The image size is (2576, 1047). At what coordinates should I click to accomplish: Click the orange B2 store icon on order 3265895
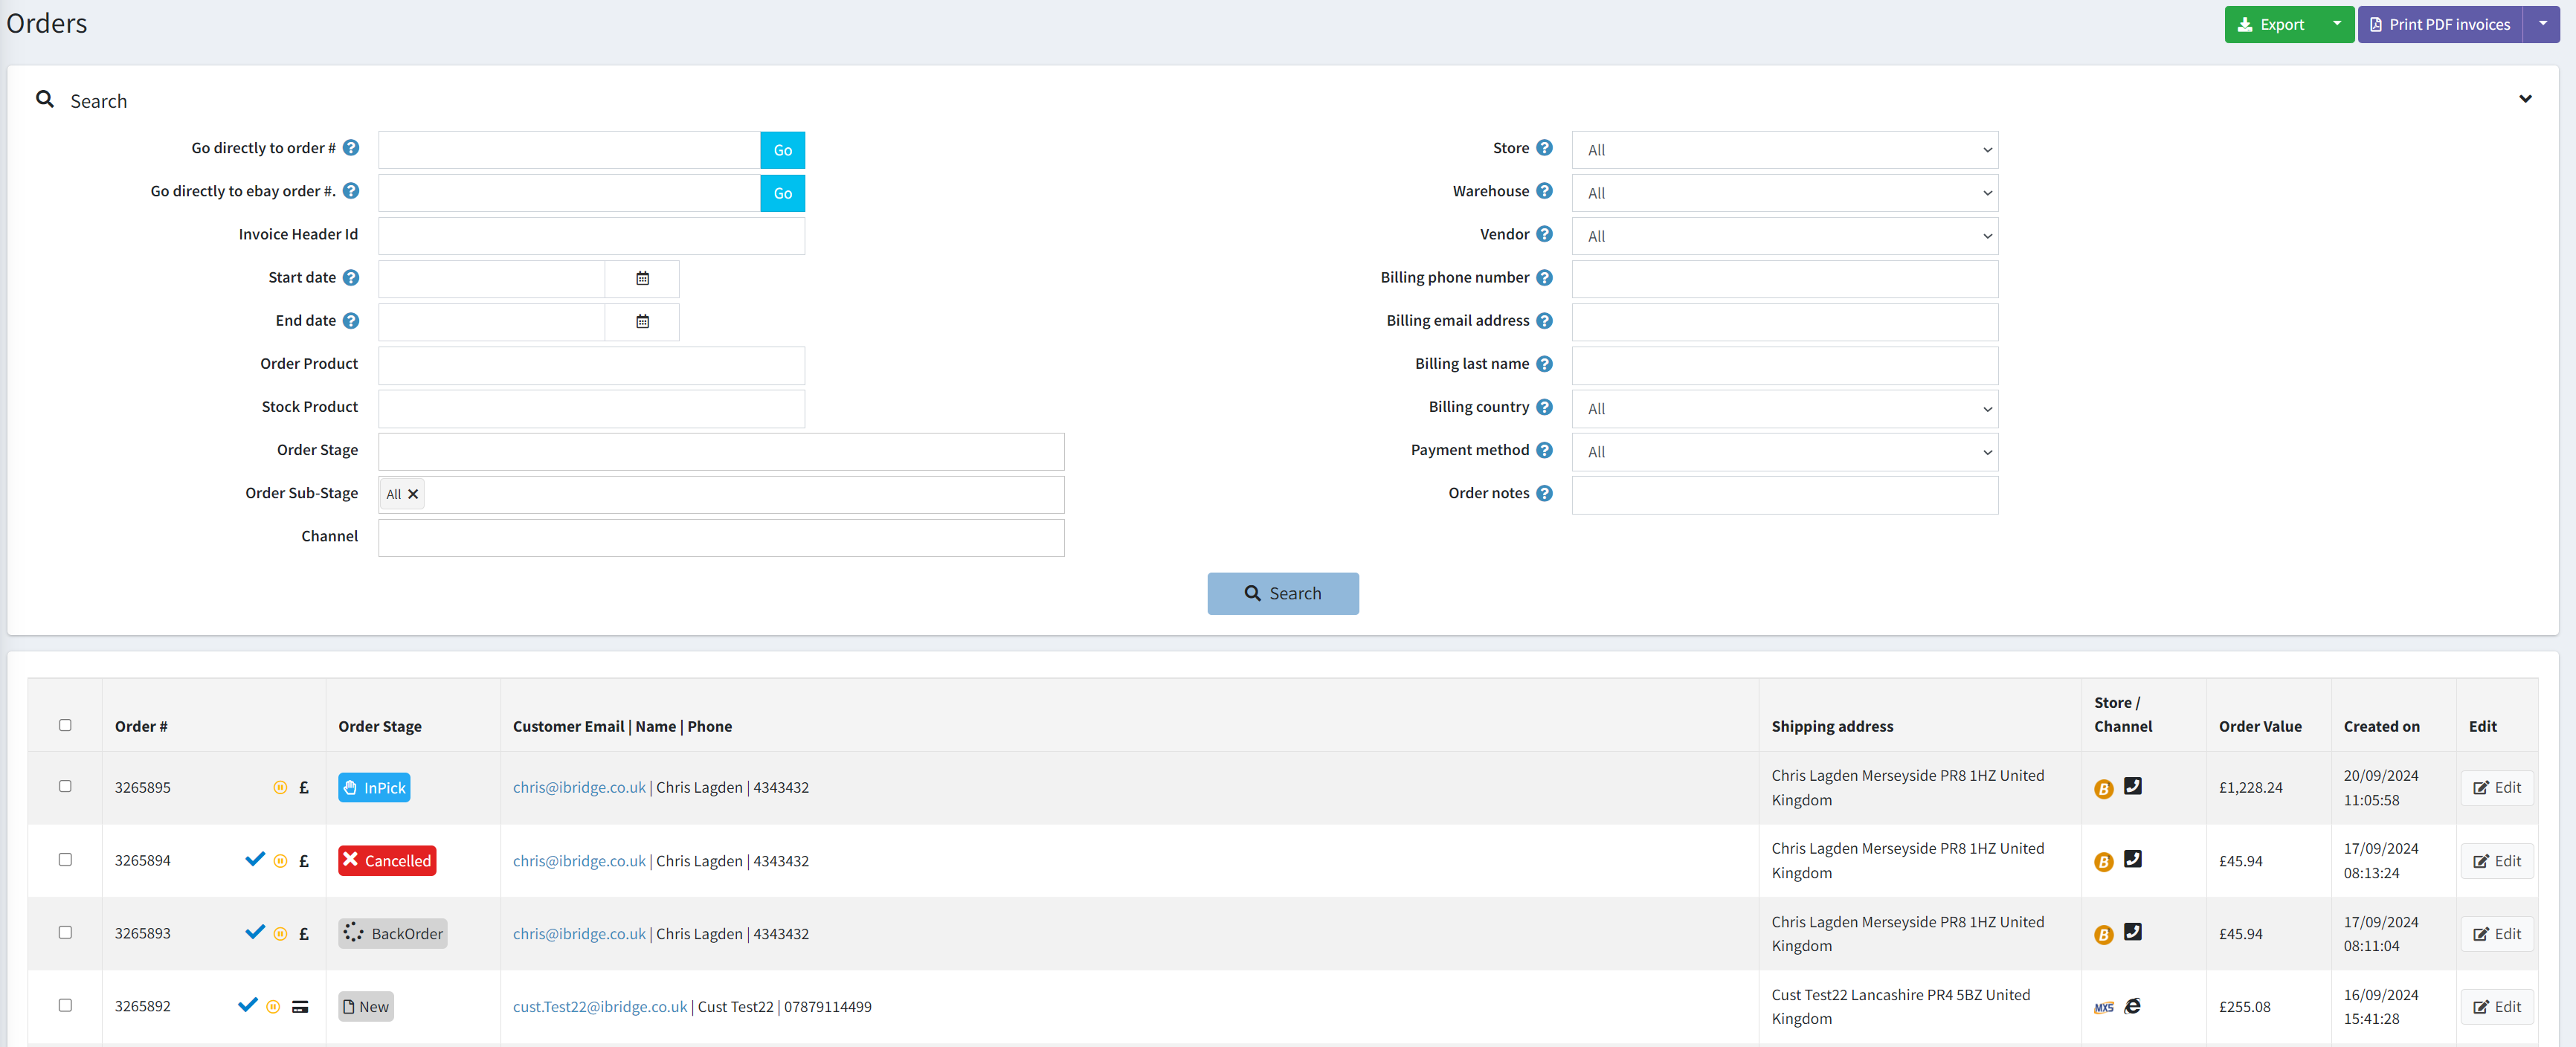2104,787
